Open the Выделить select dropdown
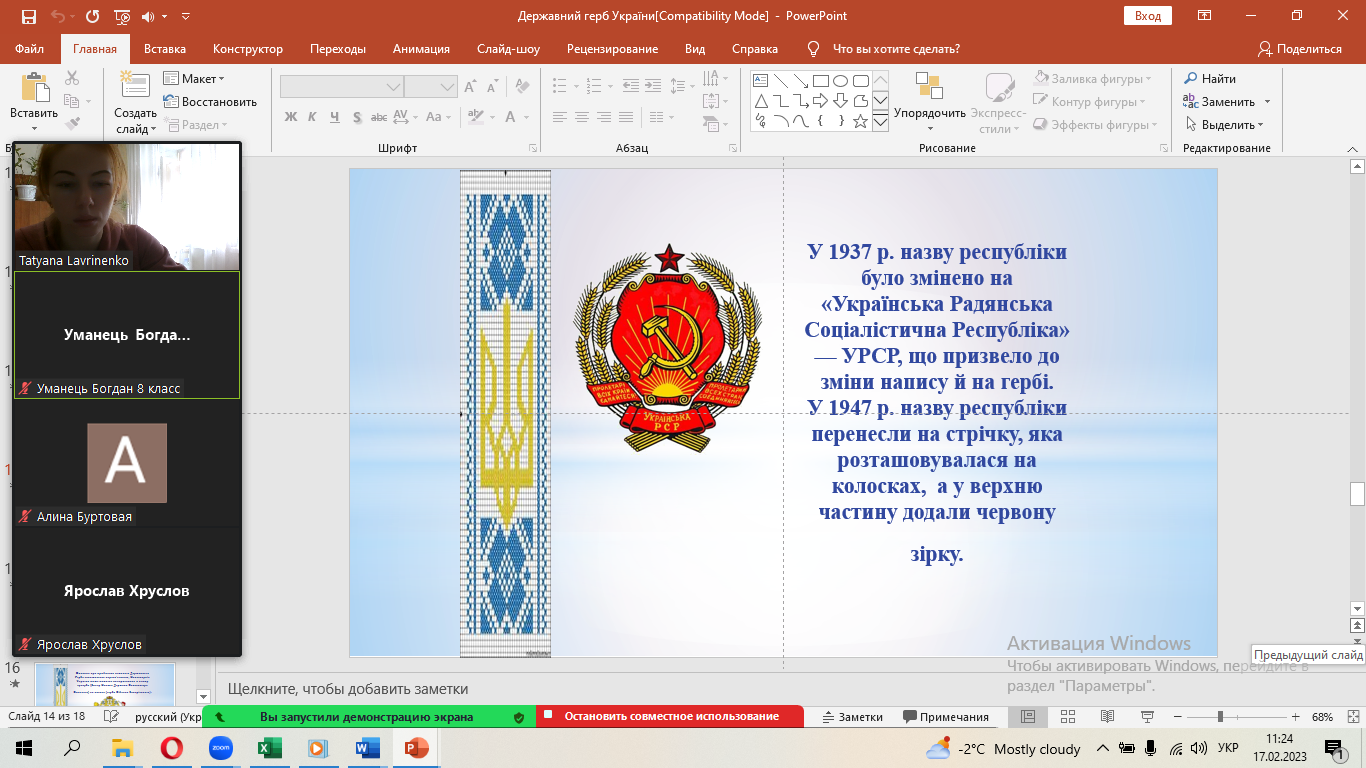The image size is (1366, 768). point(1225,125)
